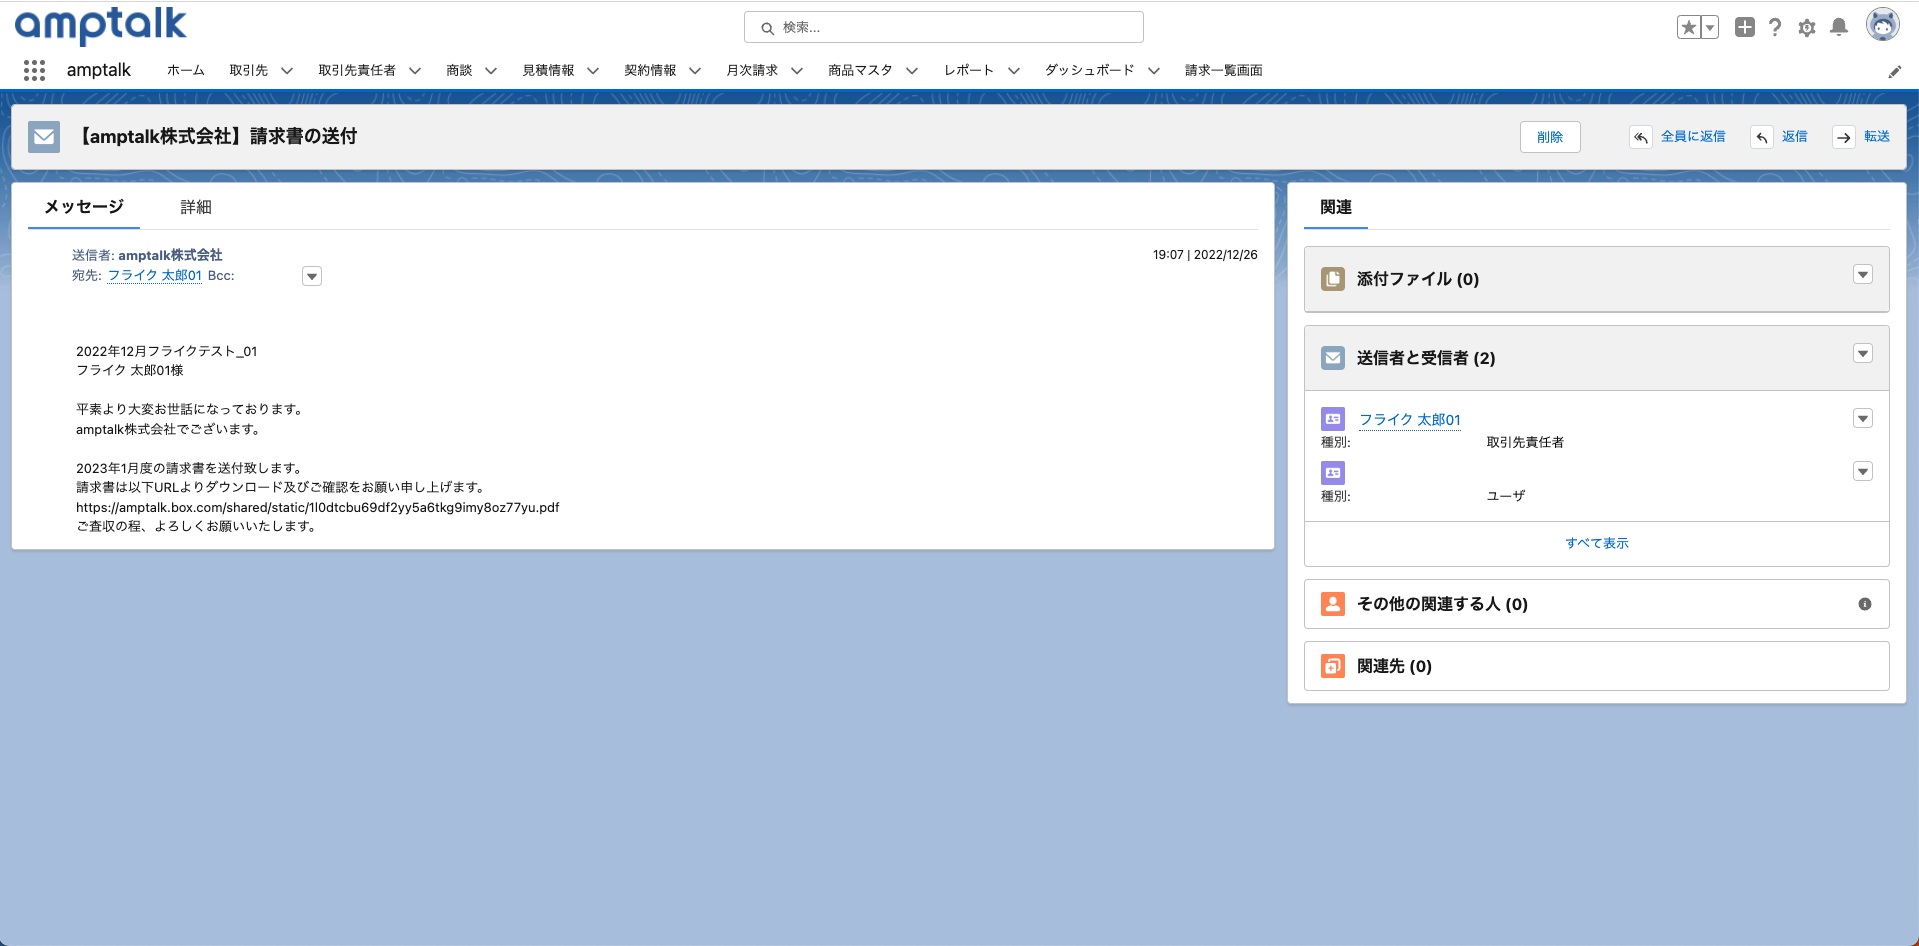Focus the 検索 search field
This screenshot has width=1919, height=946.
tap(944, 27)
